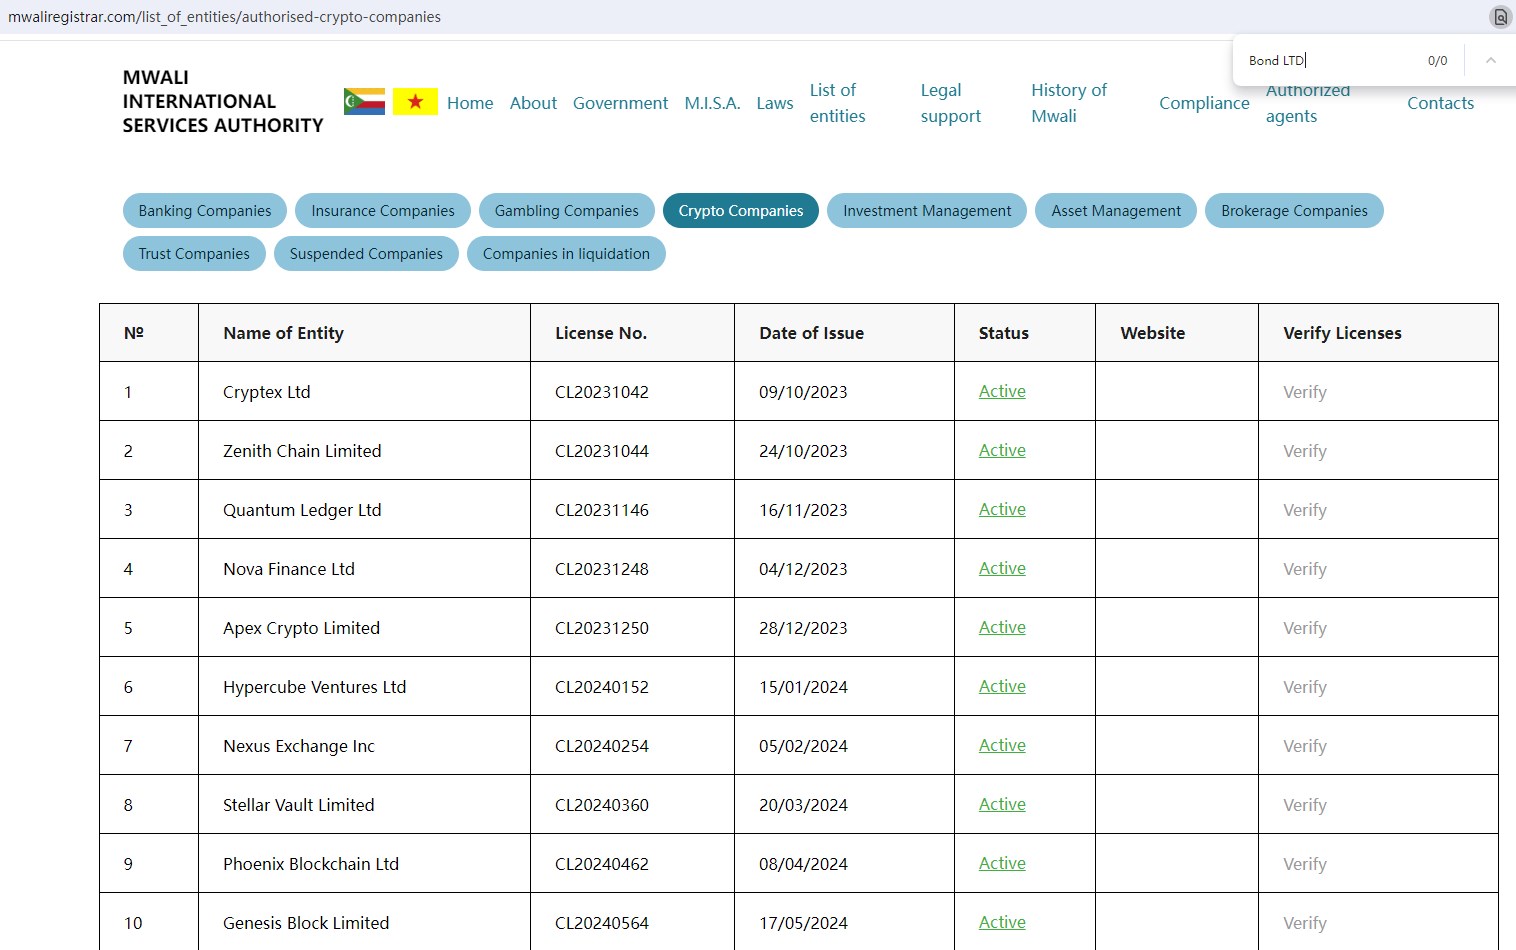Click Verify for Cryptex Ltd
Viewport: 1516px width, 950px height.
(x=1304, y=391)
